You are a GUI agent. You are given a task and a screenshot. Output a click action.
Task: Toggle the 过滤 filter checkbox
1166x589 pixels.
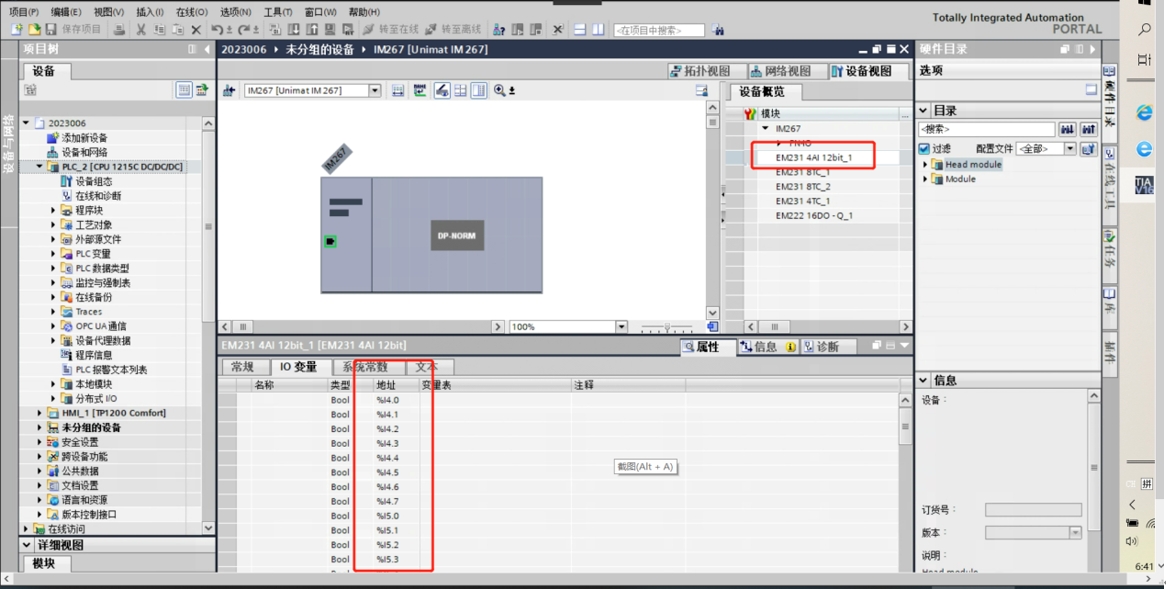925,149
